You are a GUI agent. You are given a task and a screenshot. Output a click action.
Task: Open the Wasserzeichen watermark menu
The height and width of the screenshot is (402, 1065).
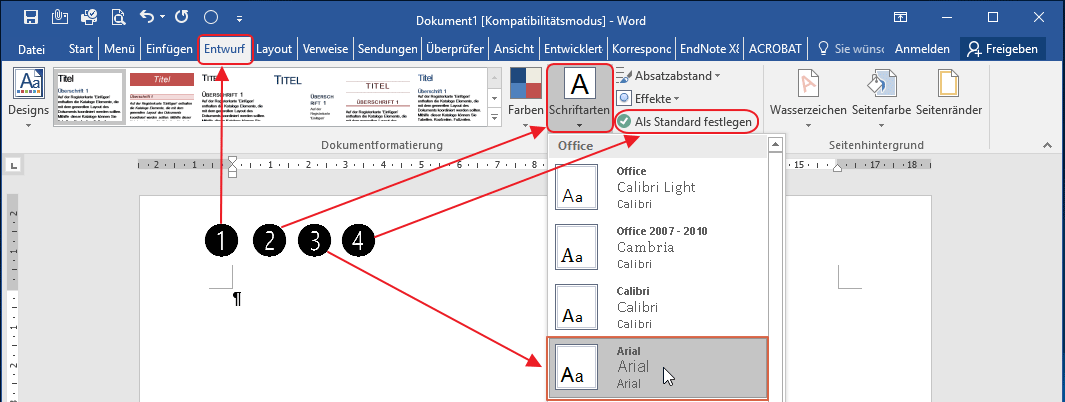point(808,97)
